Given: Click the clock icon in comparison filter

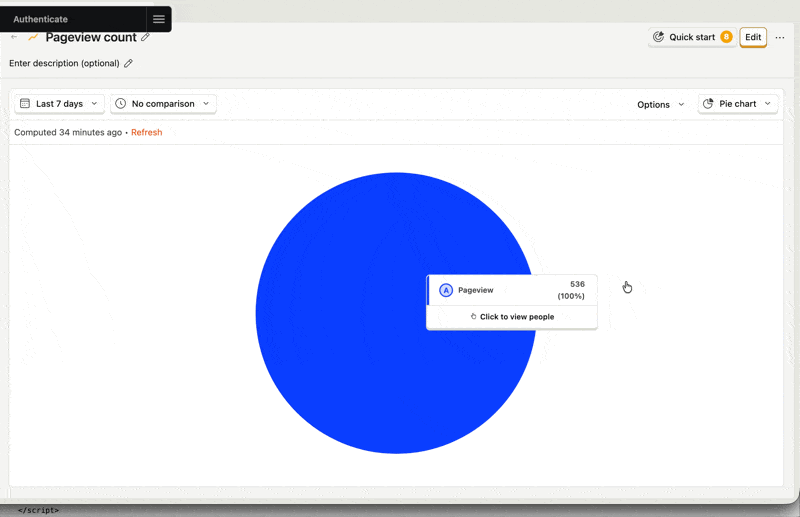Looking at the screenshot, I should pyautogui.click(x=120, y=104).
